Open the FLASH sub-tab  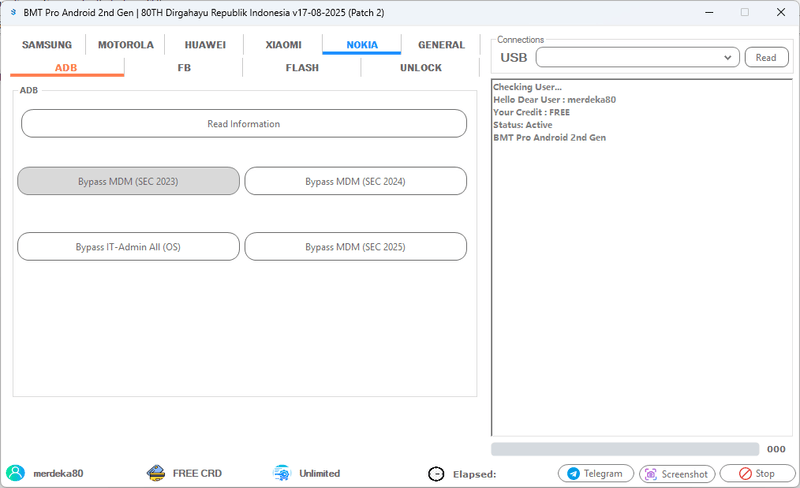click(302, 67)
